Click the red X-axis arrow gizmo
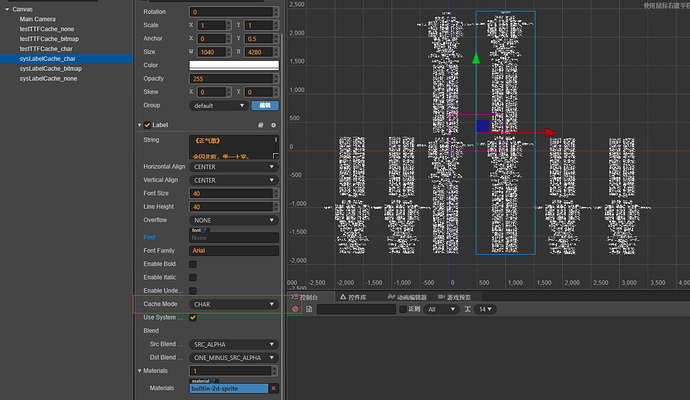Image resolution: width=690 pixels, height=400 pixels. point(548,132)
